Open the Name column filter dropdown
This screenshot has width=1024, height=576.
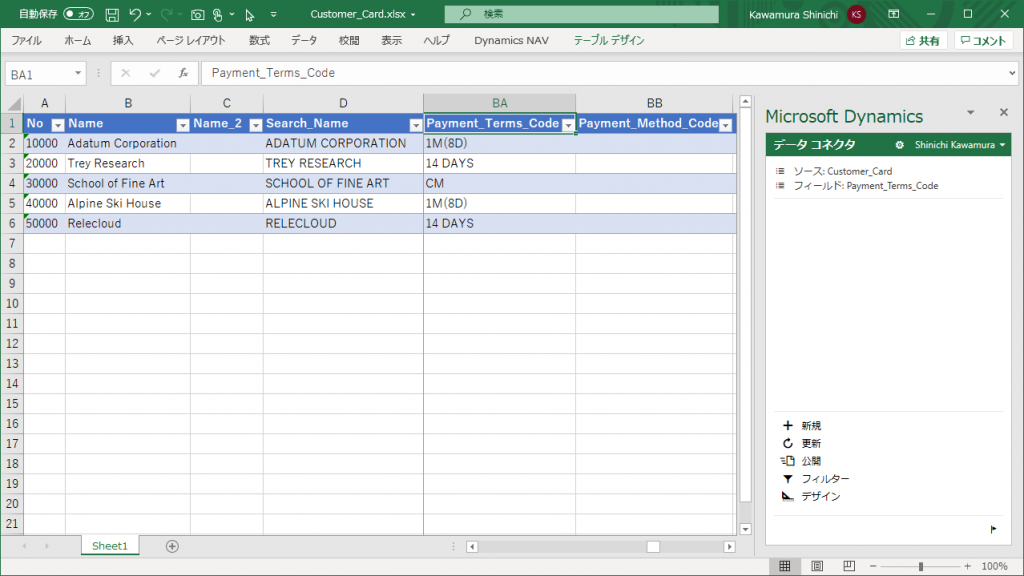click(182, 125)
